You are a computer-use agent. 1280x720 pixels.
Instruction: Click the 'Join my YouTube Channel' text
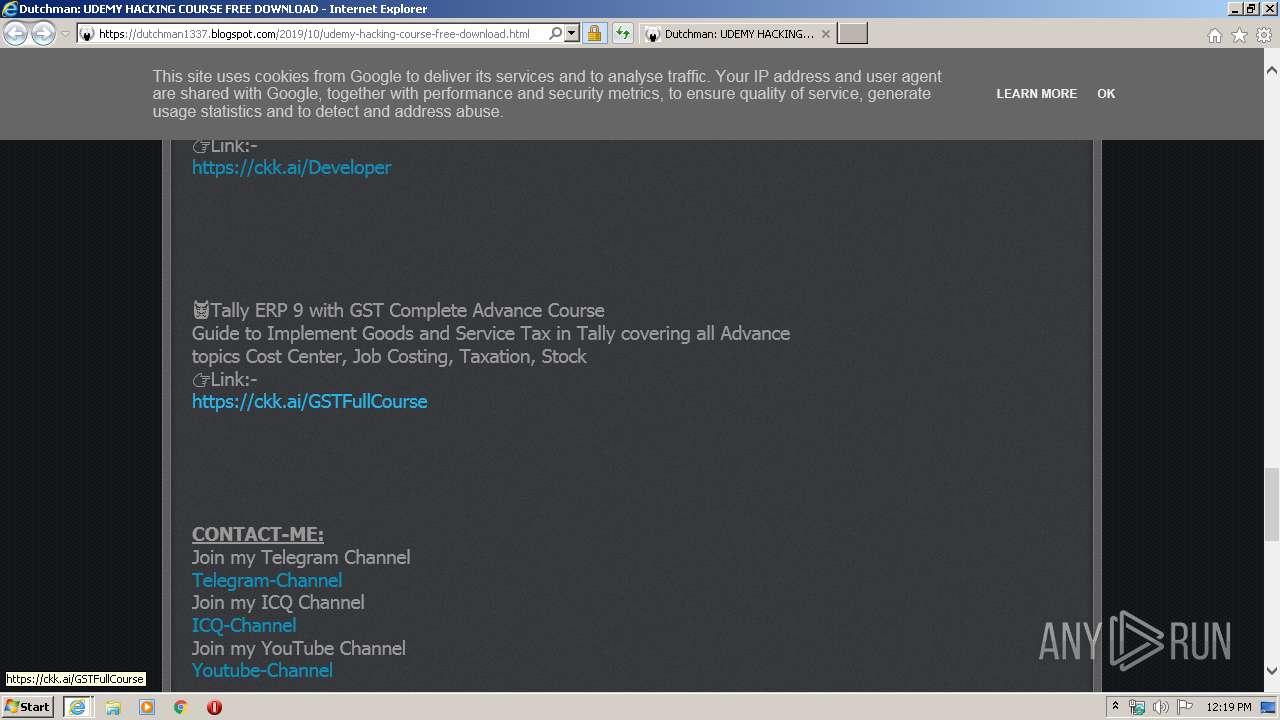[x=299, y=649]
